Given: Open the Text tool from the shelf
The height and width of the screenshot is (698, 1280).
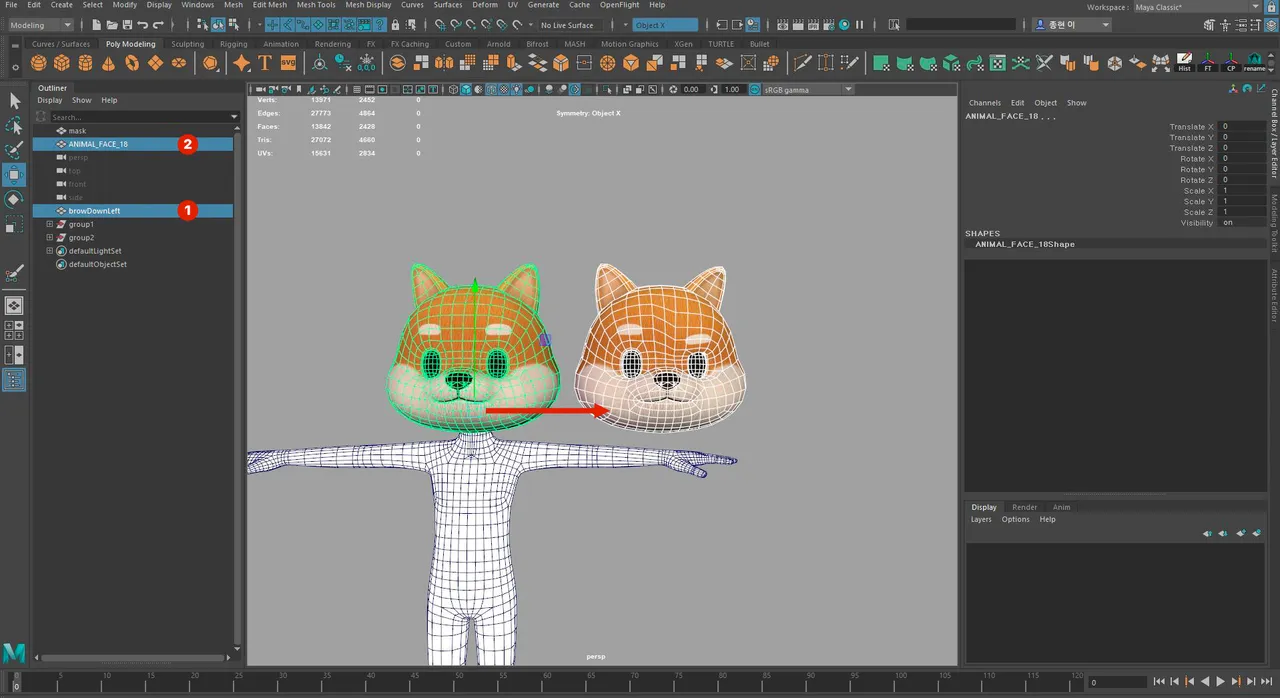Looking at the screenshot, I should coord(264,63).
